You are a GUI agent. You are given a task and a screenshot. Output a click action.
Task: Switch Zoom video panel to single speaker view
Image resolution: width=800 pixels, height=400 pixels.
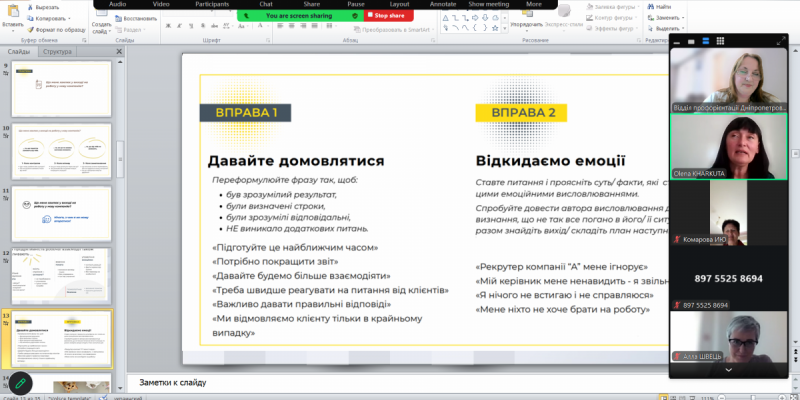click(x=691, y=41)
